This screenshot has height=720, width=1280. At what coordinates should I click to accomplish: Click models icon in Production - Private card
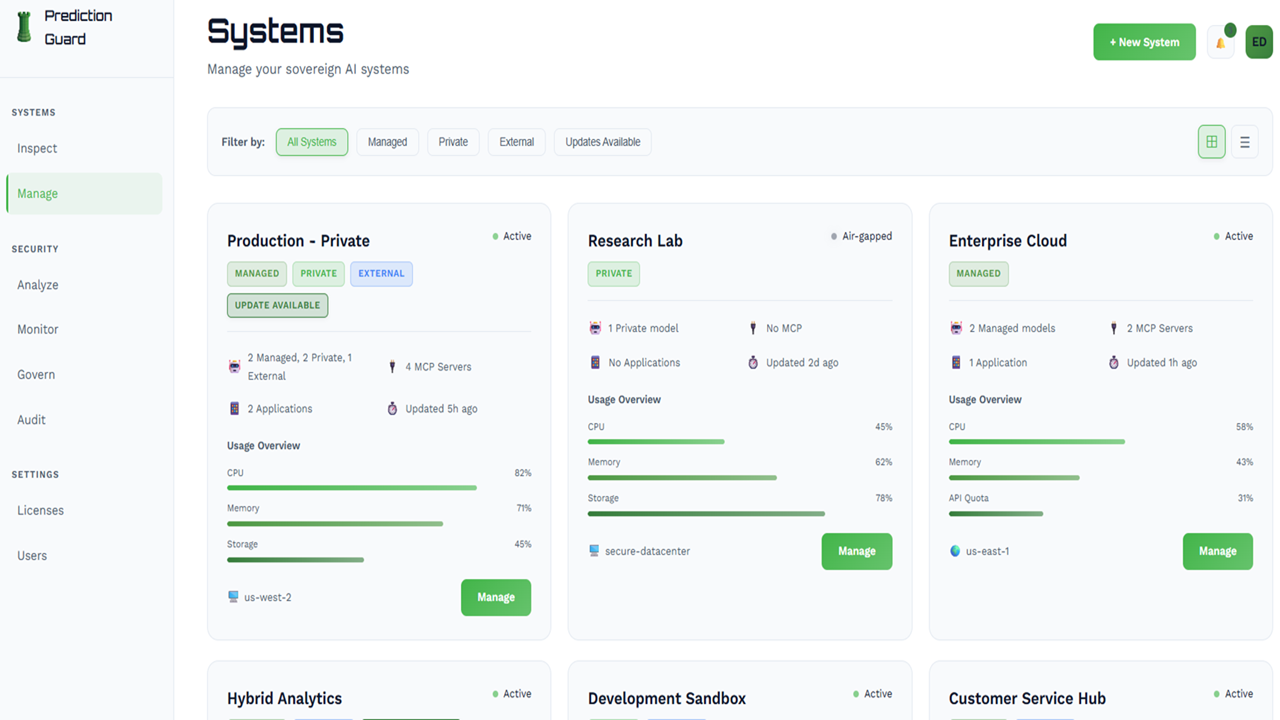pyautogui.click(x=235, y=367)
